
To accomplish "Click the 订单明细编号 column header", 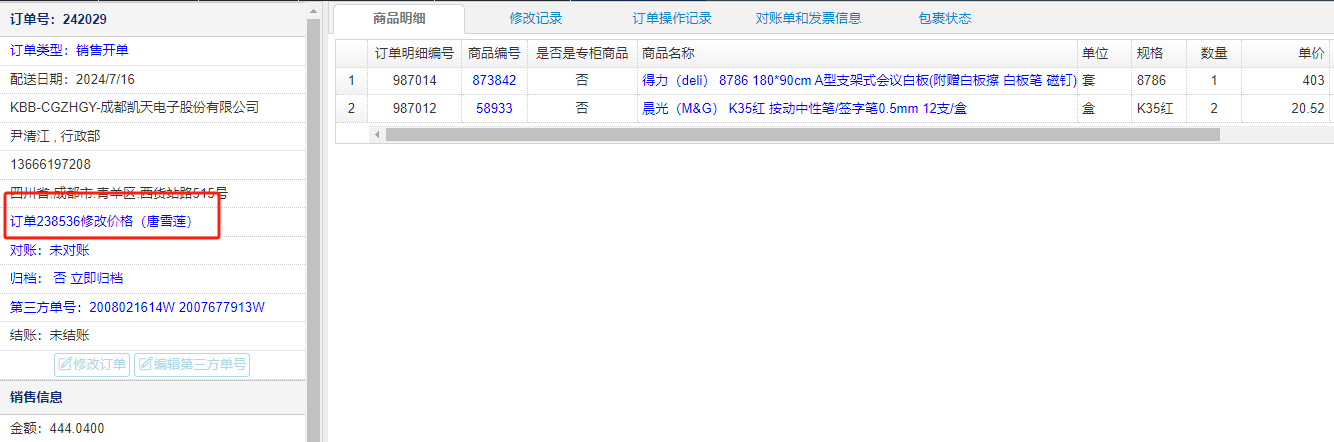I will click(x=414, y=53).
